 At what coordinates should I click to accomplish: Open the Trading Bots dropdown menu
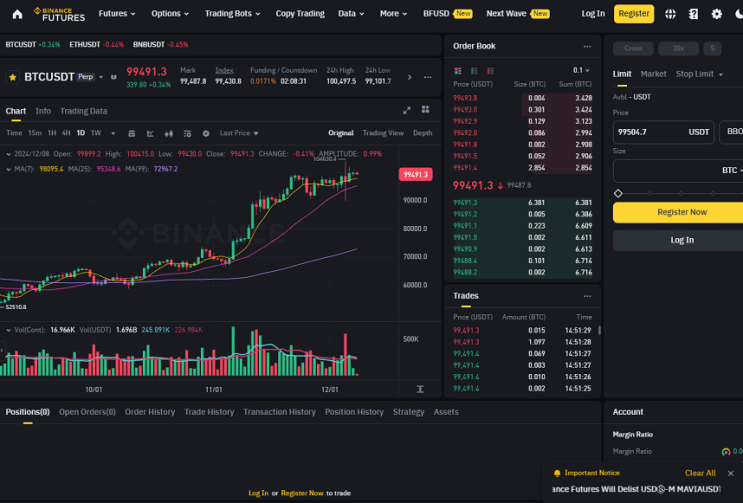232,14
